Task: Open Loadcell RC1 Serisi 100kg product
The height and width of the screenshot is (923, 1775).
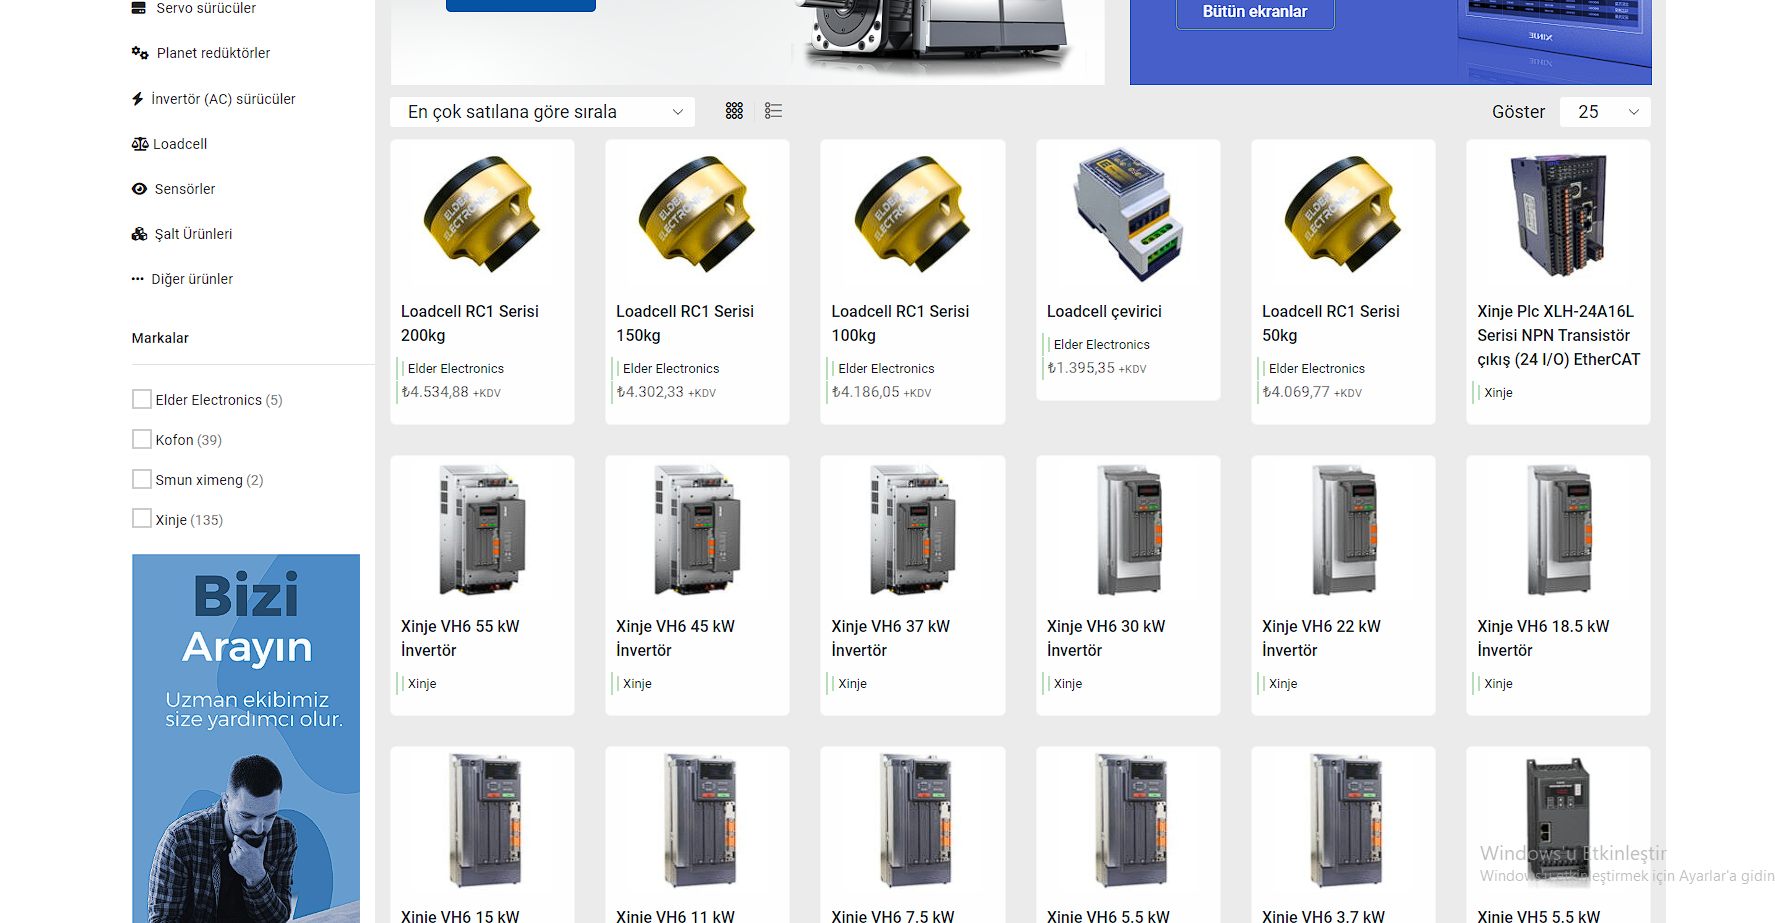Action: (x=900, y=324)
